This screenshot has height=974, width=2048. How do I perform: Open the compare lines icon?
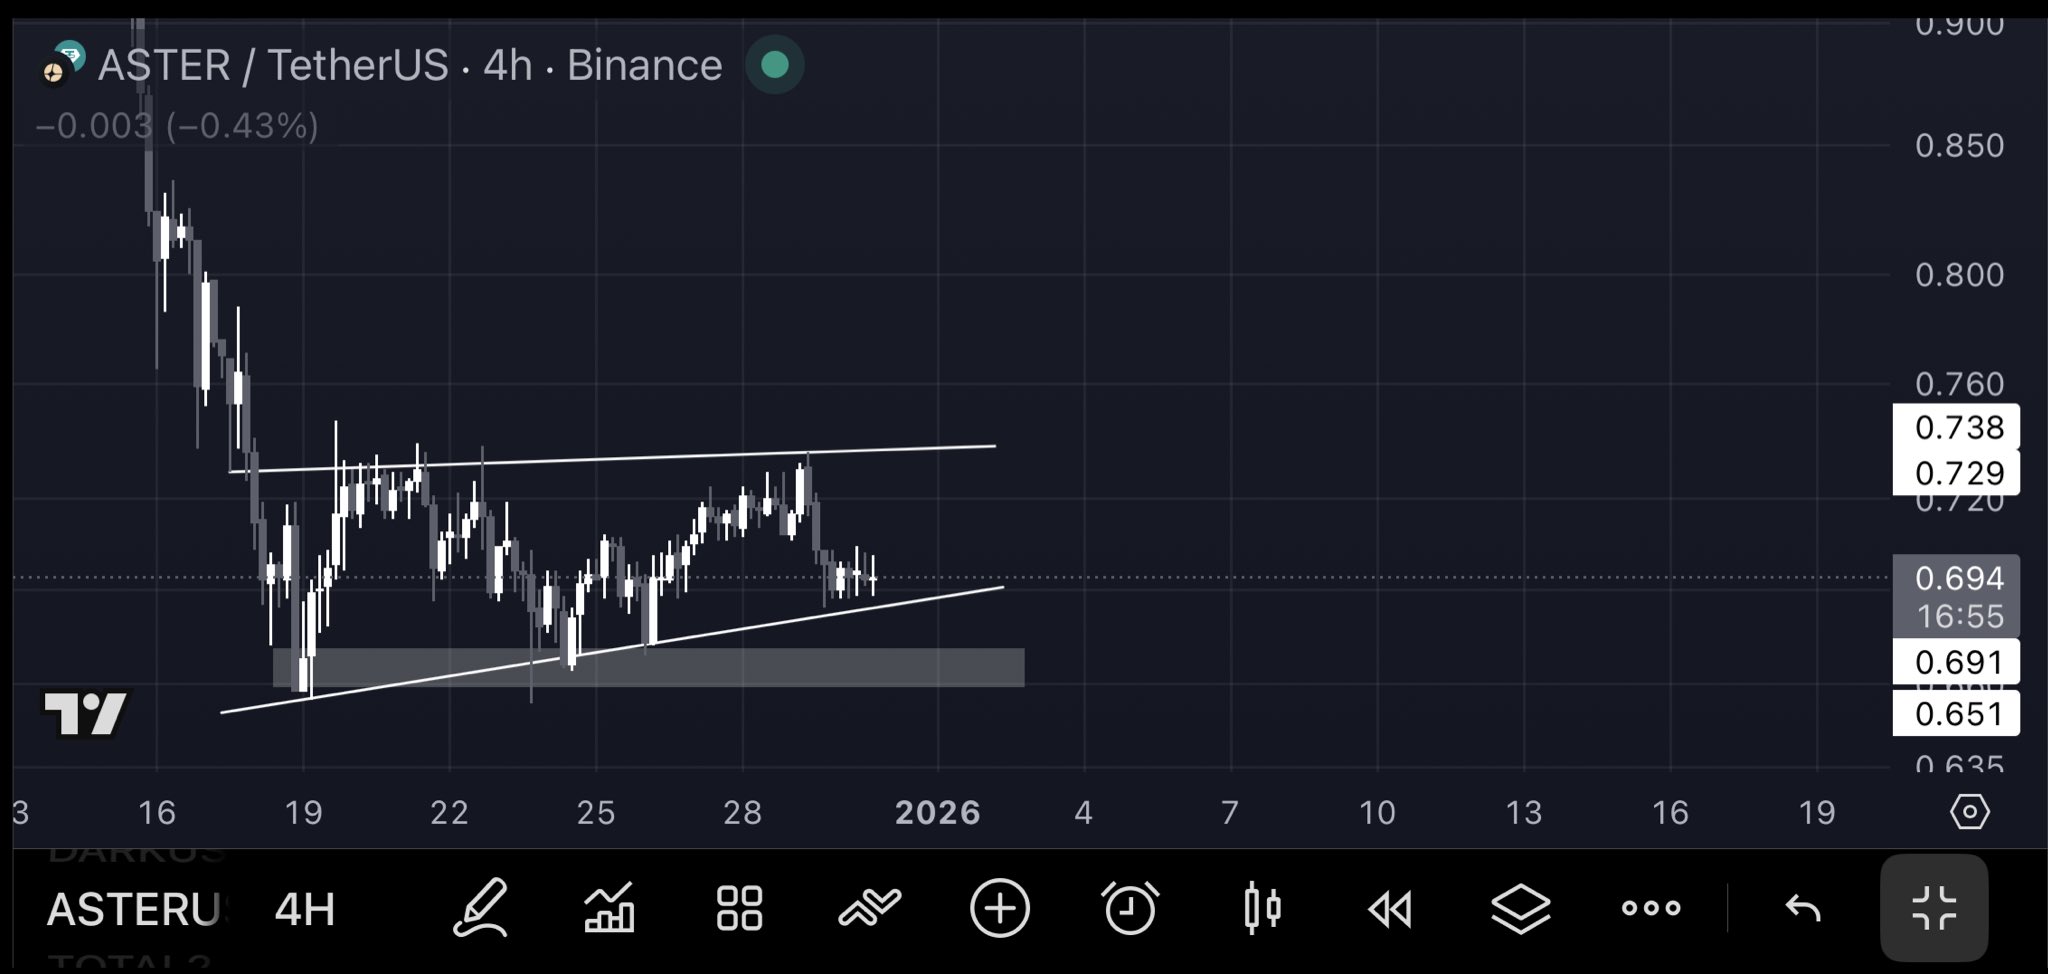[x=869, y=908]
